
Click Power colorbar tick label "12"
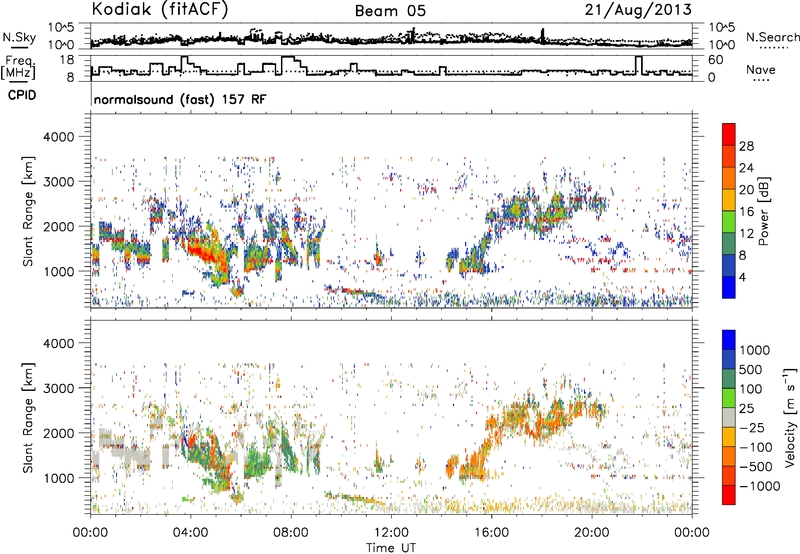click(x=746, y=233)
